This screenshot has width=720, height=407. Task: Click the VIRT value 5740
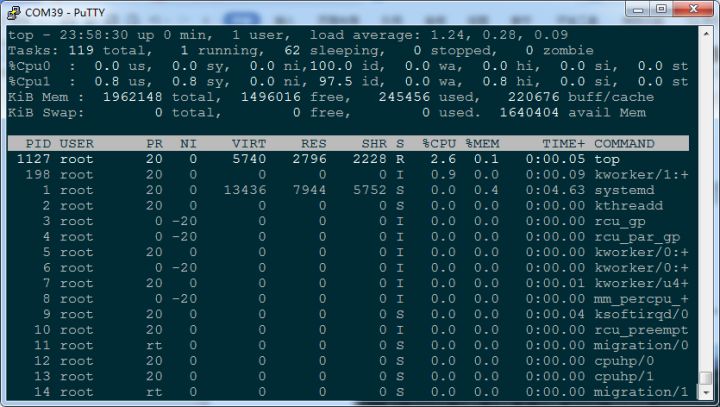[x=249, y=159]
